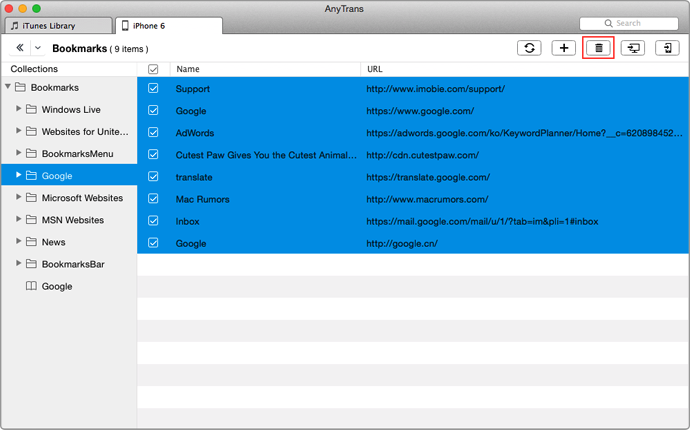Click the BookmarksBar folder icon
Viewport: 690px width, 430px height.
click(31, 264)
